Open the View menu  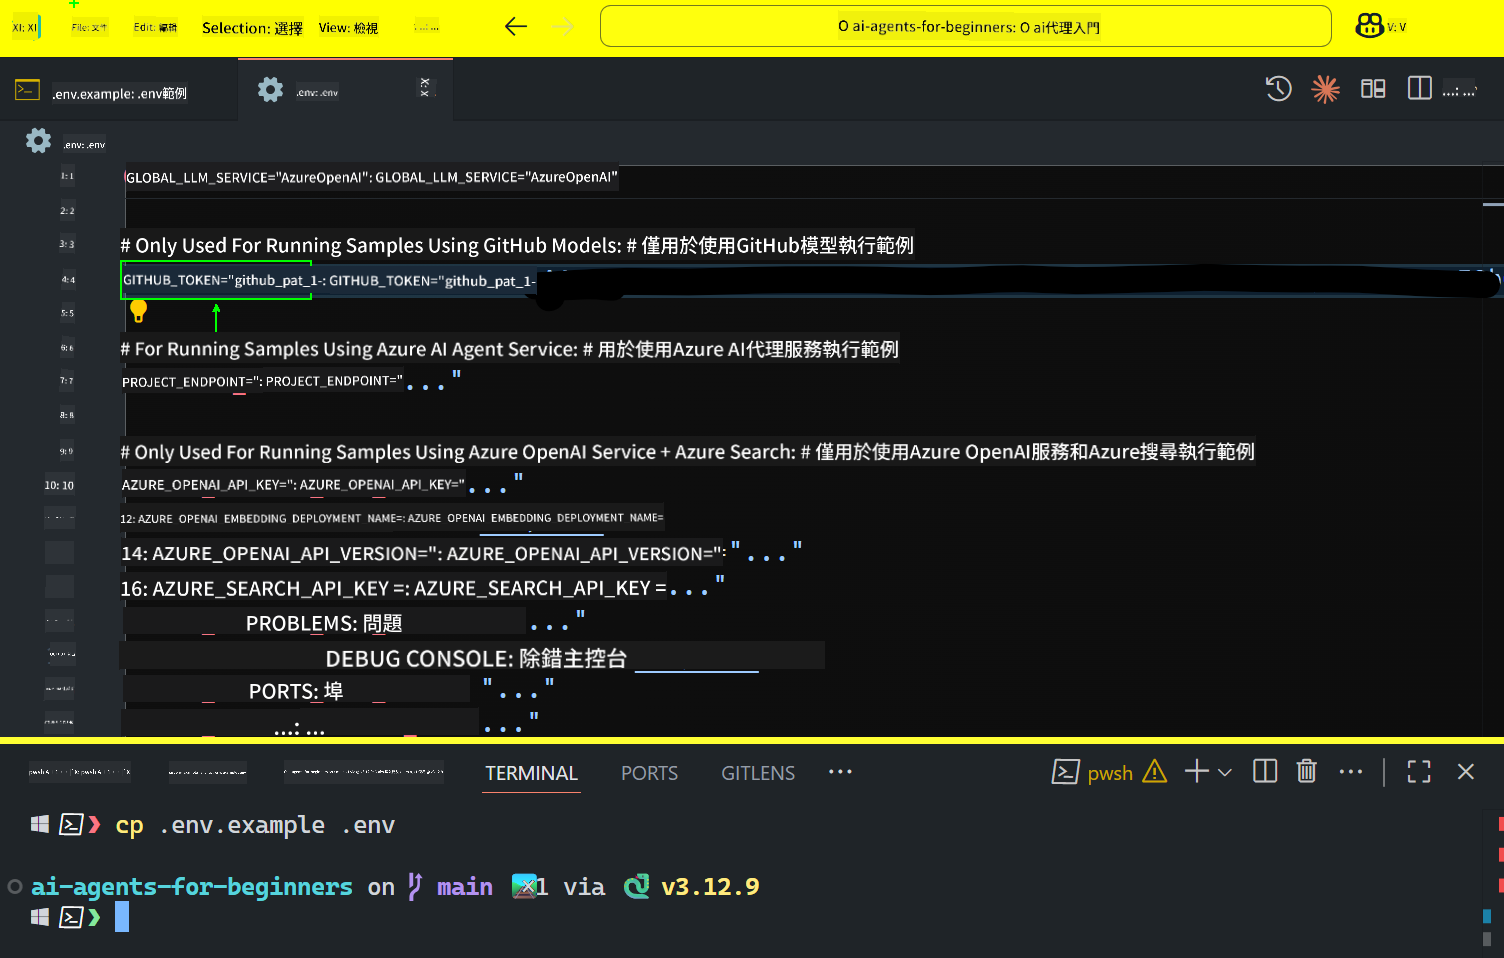click(348, 28)
